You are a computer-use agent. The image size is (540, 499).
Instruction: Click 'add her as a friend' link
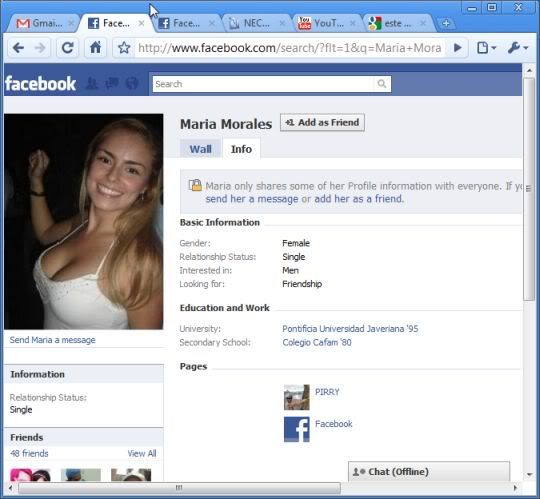358,199
